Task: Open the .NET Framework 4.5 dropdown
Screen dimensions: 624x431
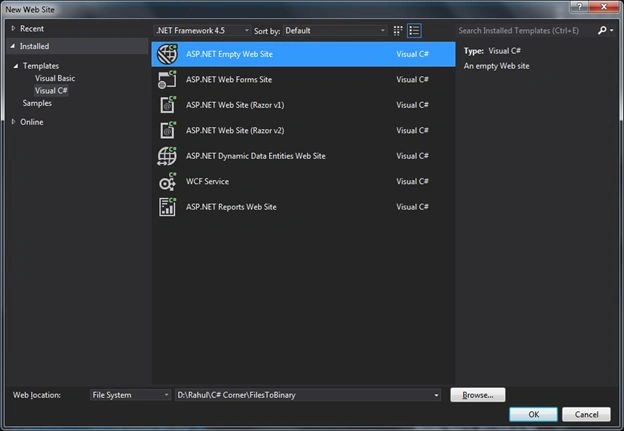Action: click(x=202, y=31)
